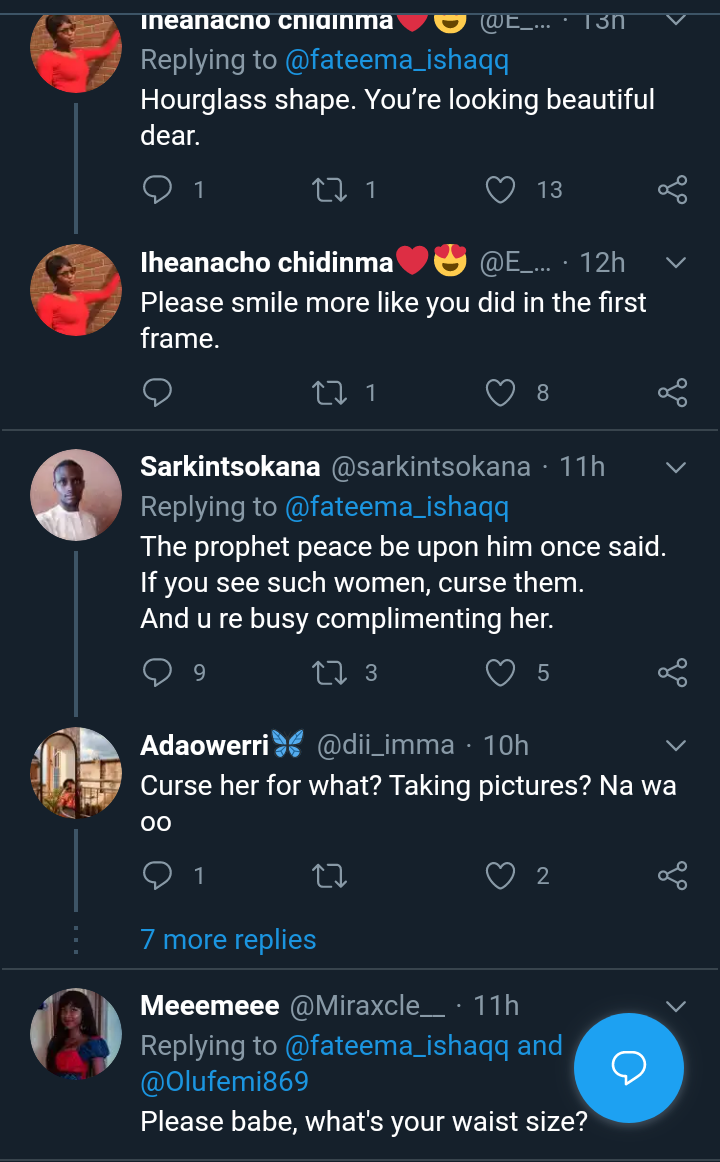This screenshot has height=1162, width=720.
Task: Share the "Hourglass shape" tweet
Action: pyautogui.click(x=673, y=190)
